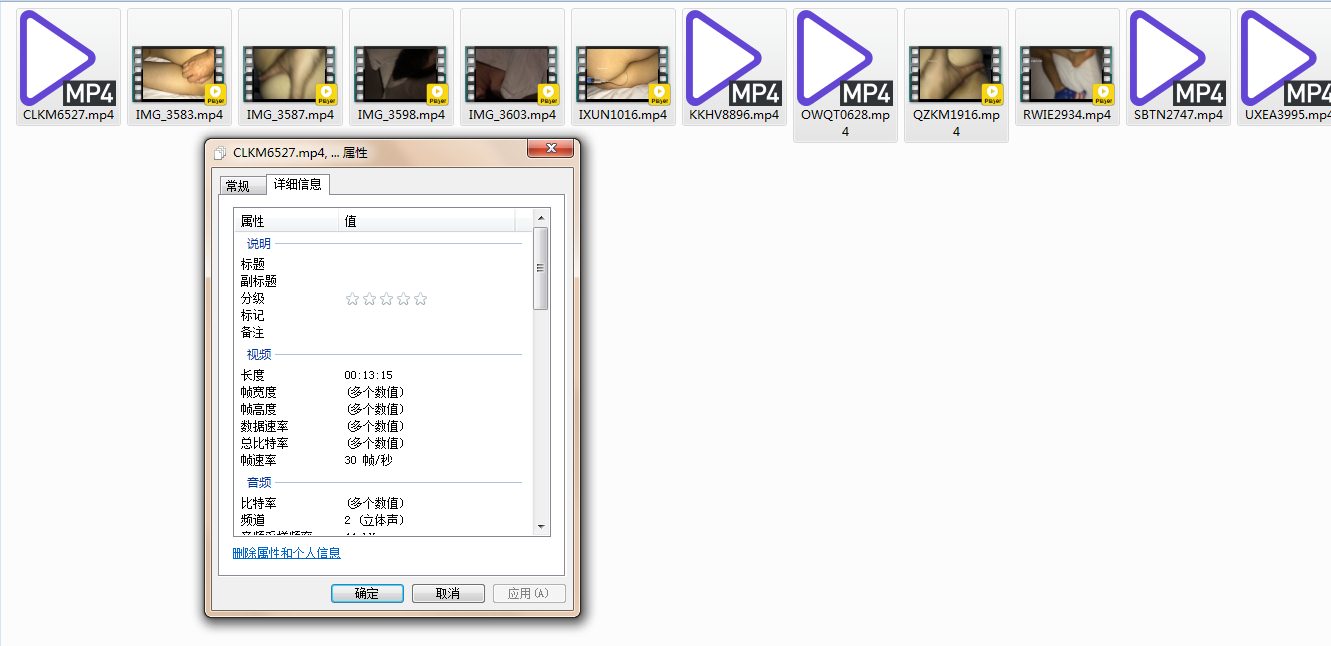
Task: Click the OWQT0628.mp4 file icon
Action: pyautogui.click(x=845, y=59)
